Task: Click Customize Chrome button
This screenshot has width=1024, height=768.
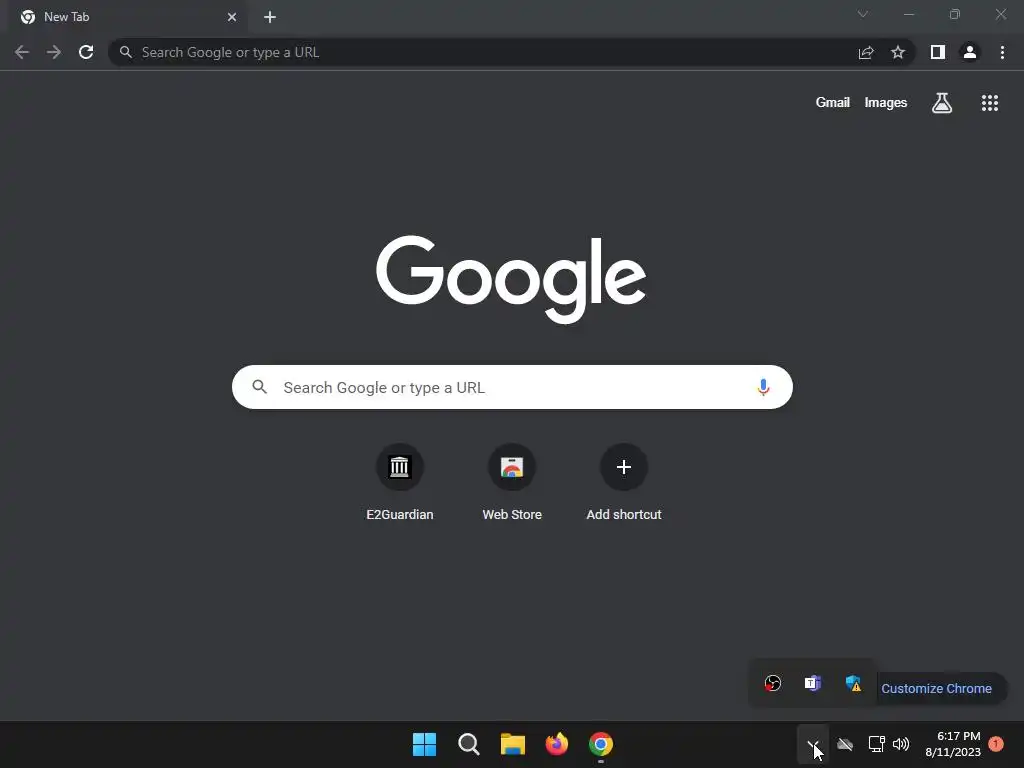Action: coord(936,688)
